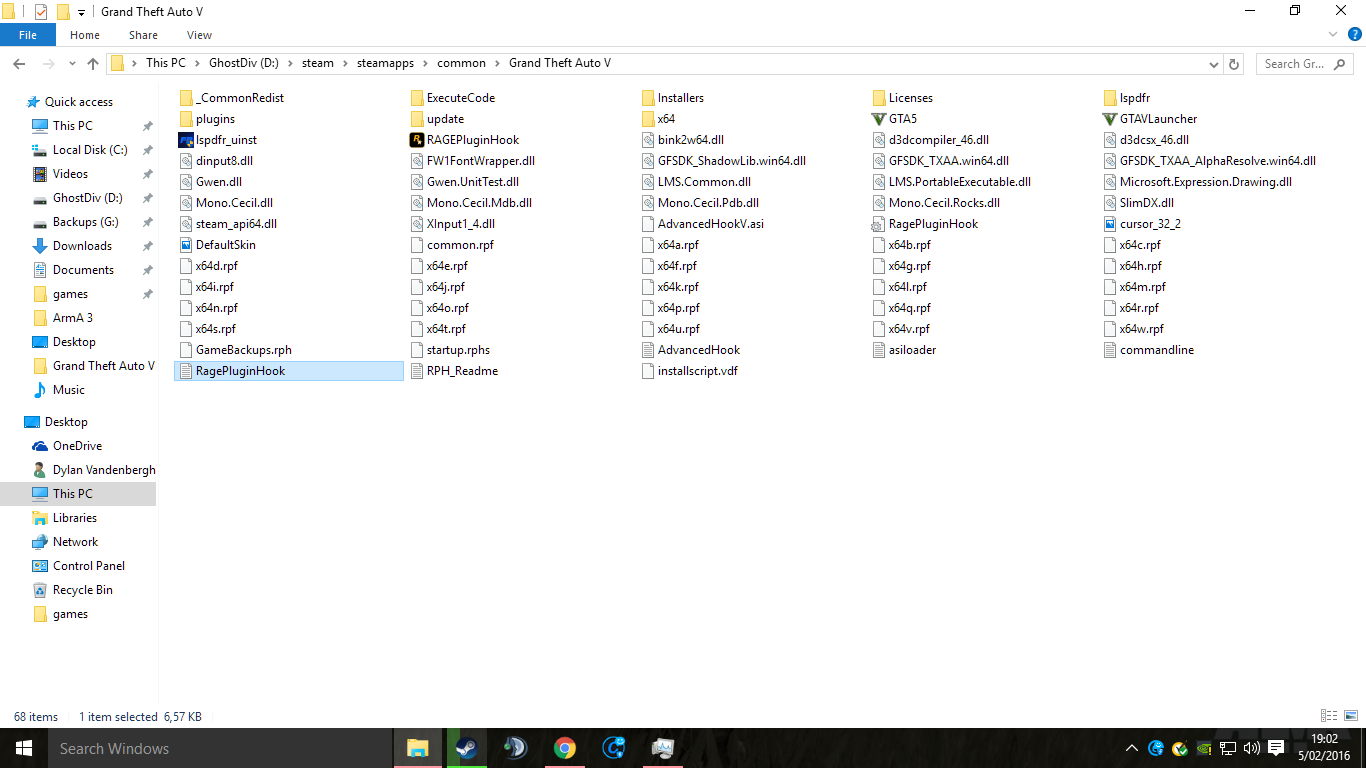Switch to large thumbnails view in the status bar

pyautogui.click(x=1349, y=716)
